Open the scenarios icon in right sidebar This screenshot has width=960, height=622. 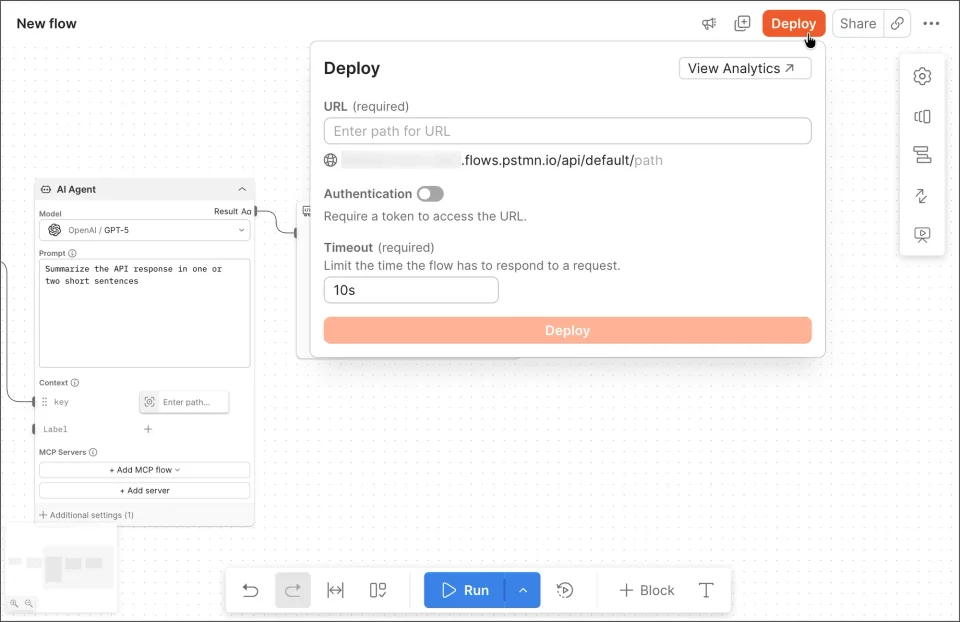pos(922,116)
